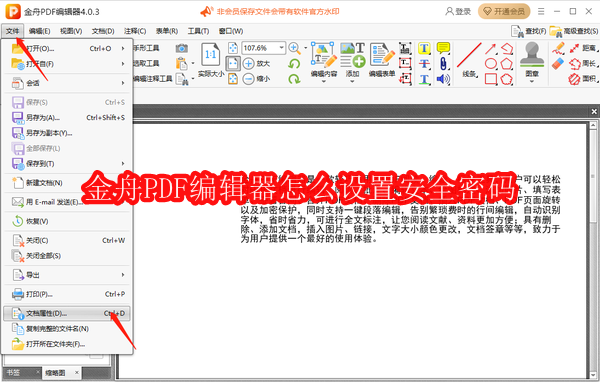
Task: Select the fit page icon above fit width
Action: click(x=233, y=48)
